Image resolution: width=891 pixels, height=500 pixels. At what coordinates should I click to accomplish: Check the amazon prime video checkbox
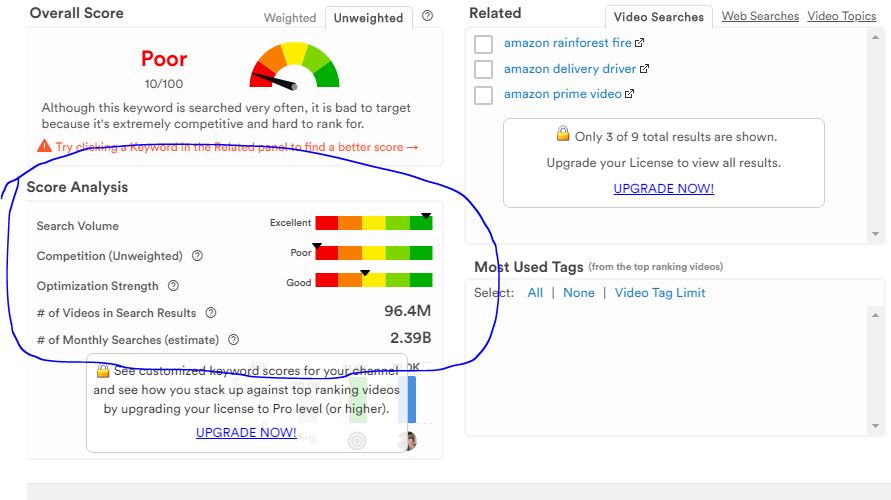click(x=484, y=95)
